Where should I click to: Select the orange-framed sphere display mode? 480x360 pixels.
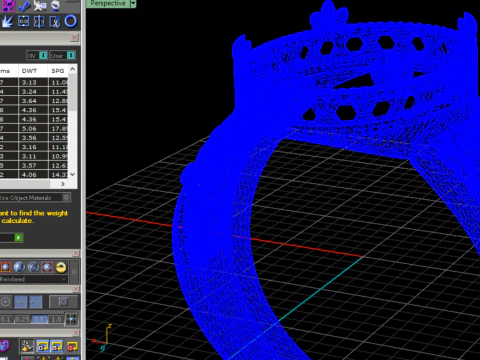click(x=5, y=267)
